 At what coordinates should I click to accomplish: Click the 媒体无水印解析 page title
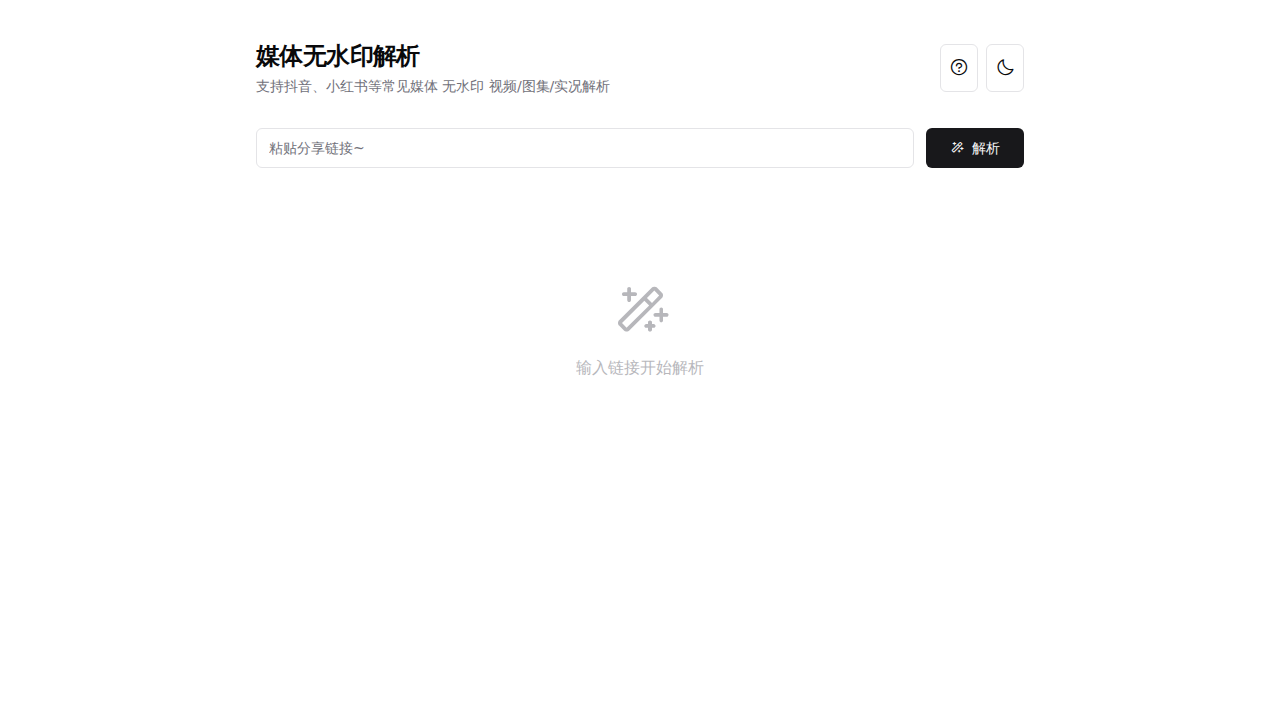pos(337,57)
